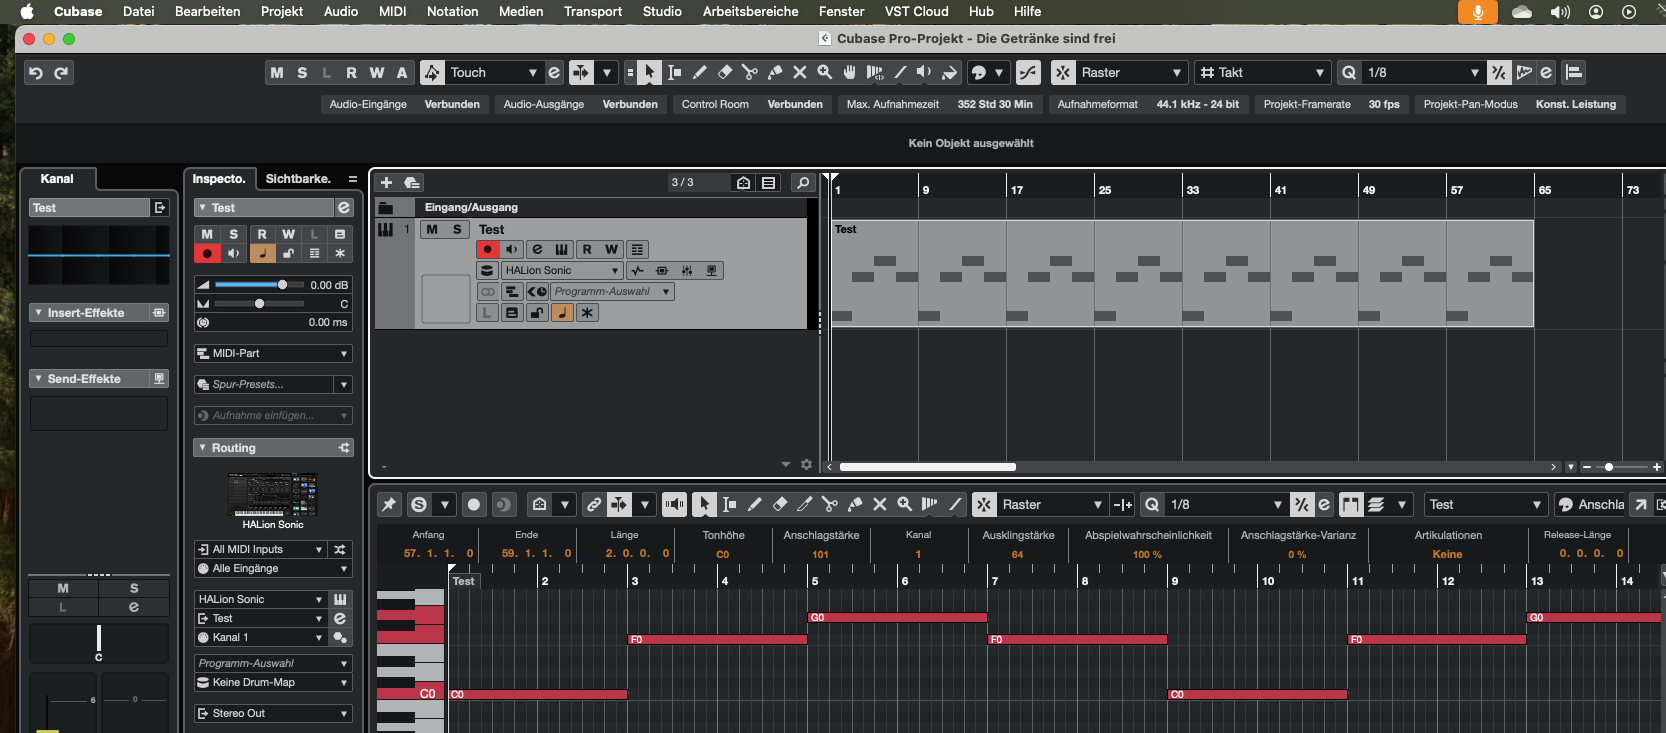
Task: Open the track search magnifier icon
Action: (x=802, y=182)
